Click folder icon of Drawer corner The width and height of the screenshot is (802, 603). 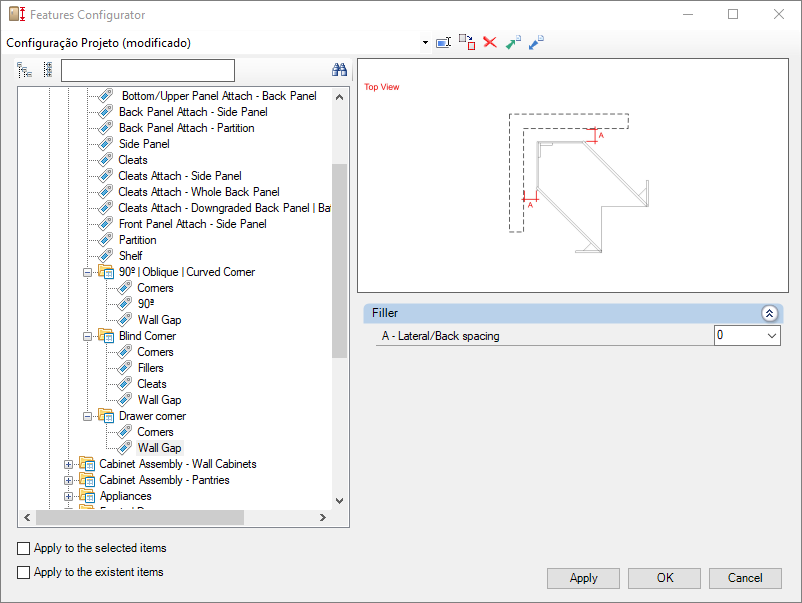(106, 416)
